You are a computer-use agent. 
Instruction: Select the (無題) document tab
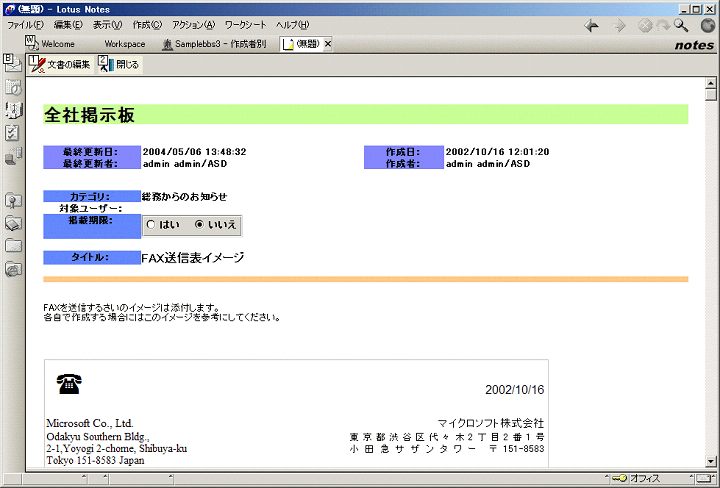pyautogui.click(x=301, y=44)
